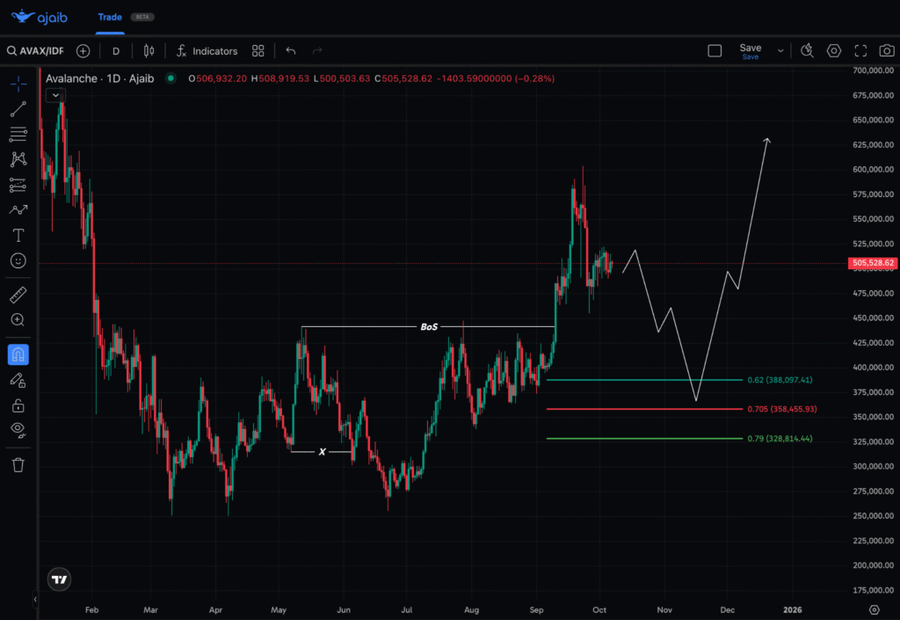Open the emoji sticker tool

[18, 261]
